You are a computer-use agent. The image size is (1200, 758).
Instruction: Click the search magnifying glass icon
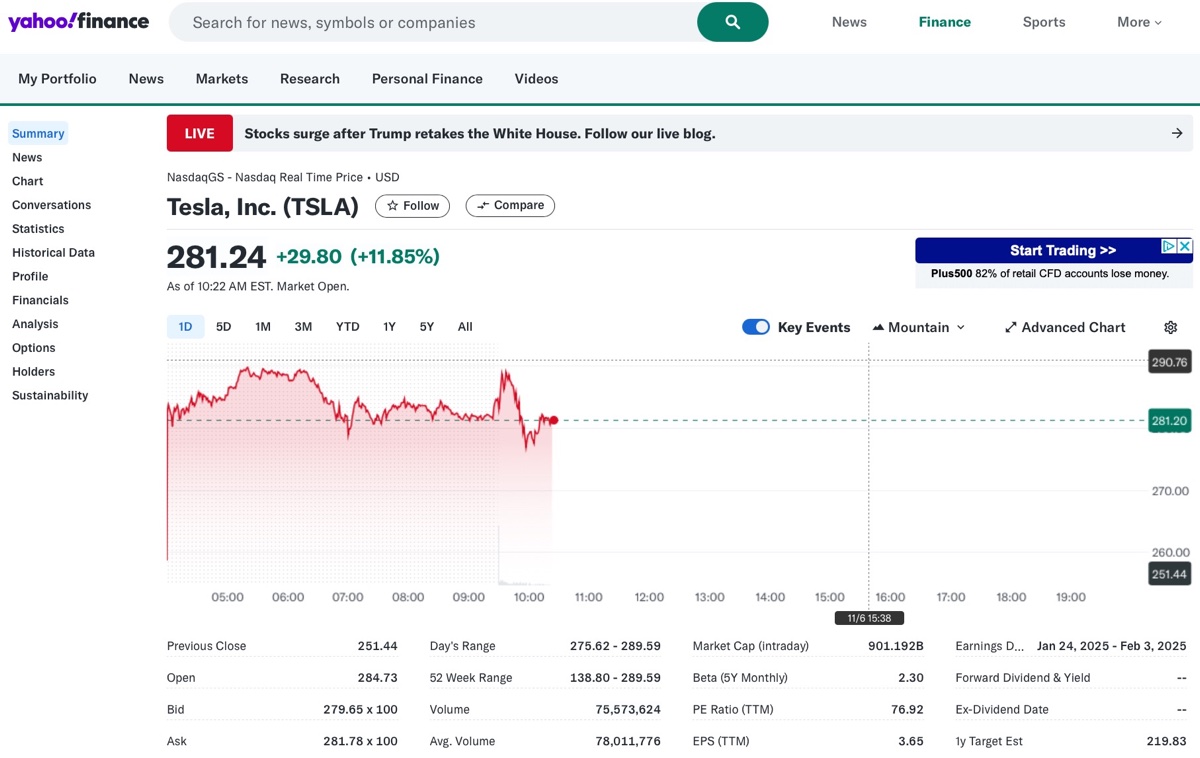[733, 21]
